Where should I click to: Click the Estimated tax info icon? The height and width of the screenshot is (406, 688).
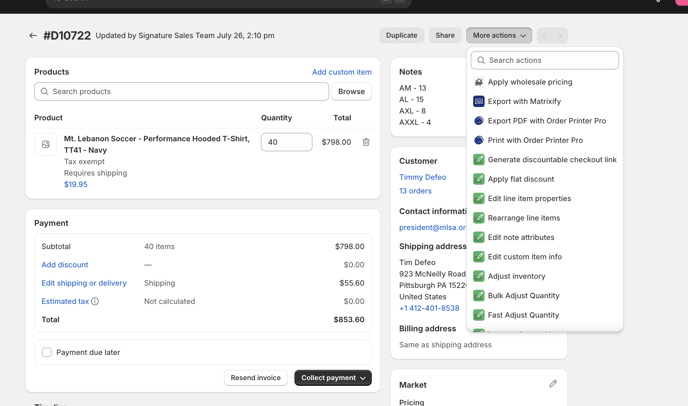[x=95, y=301]
